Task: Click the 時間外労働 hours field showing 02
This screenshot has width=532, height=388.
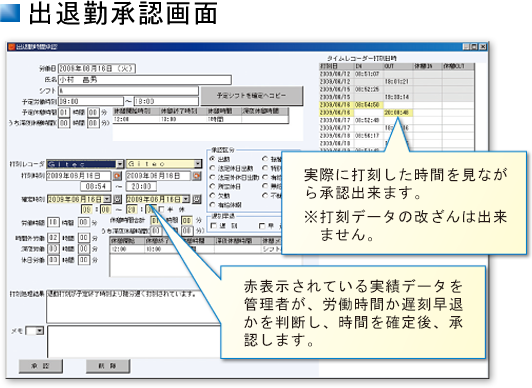Action: (53, 238)
